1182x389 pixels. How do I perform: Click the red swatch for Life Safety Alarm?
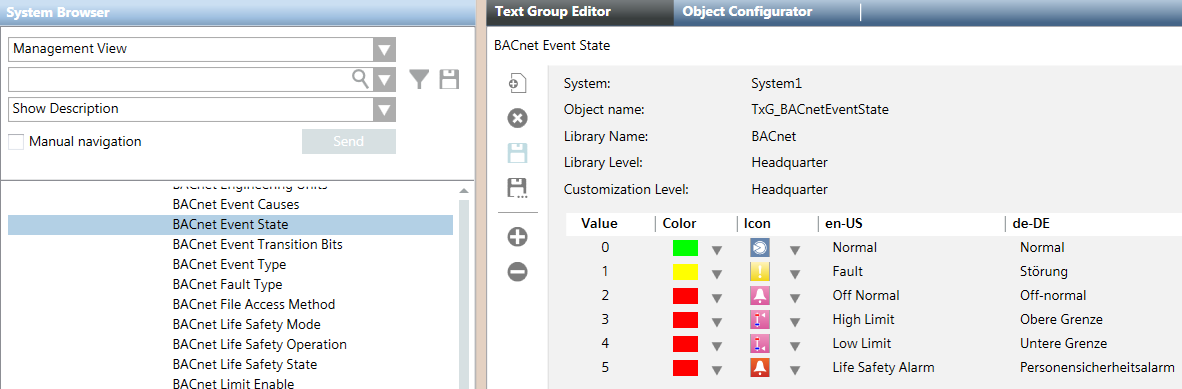point(685,369)
